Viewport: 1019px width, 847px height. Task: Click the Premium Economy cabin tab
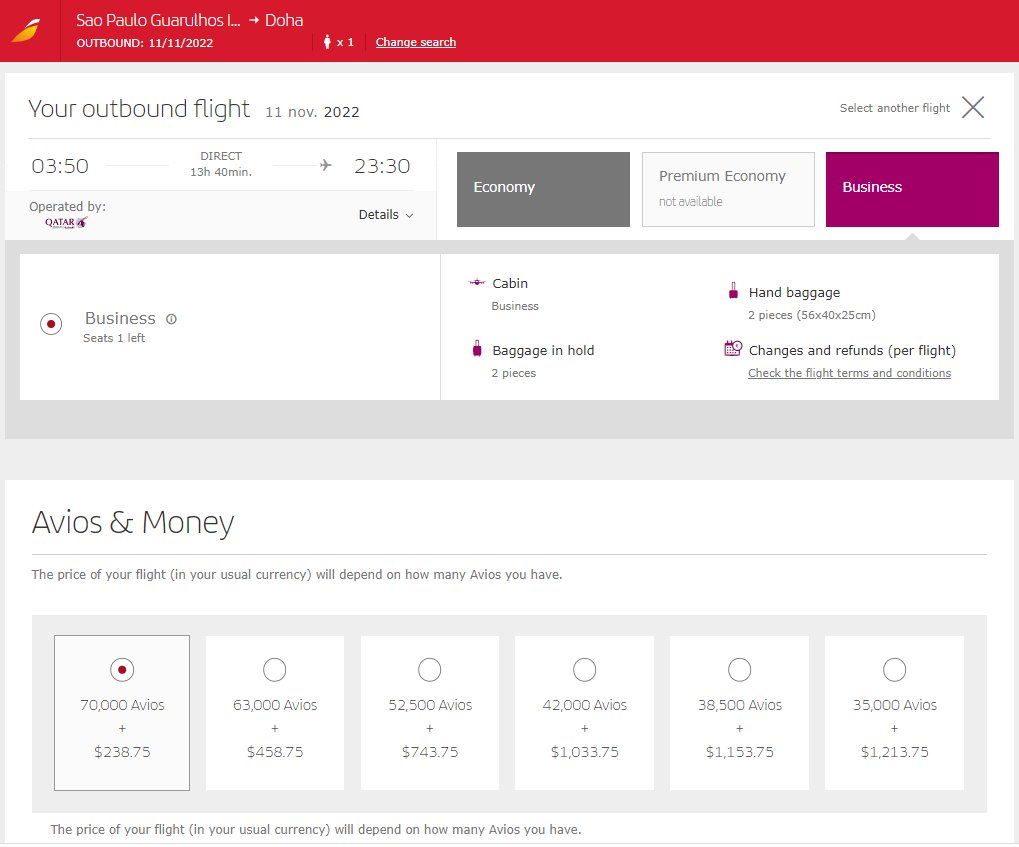[x=728, y=189]
